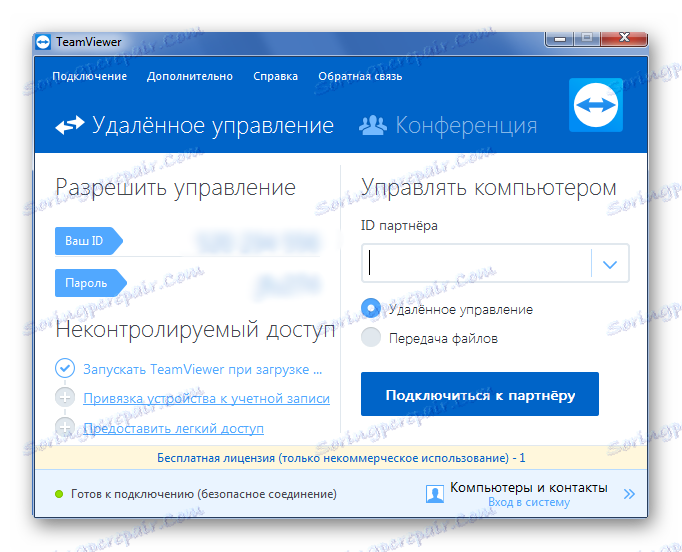Click the blurred Ваш ID number

click(258, 242)
